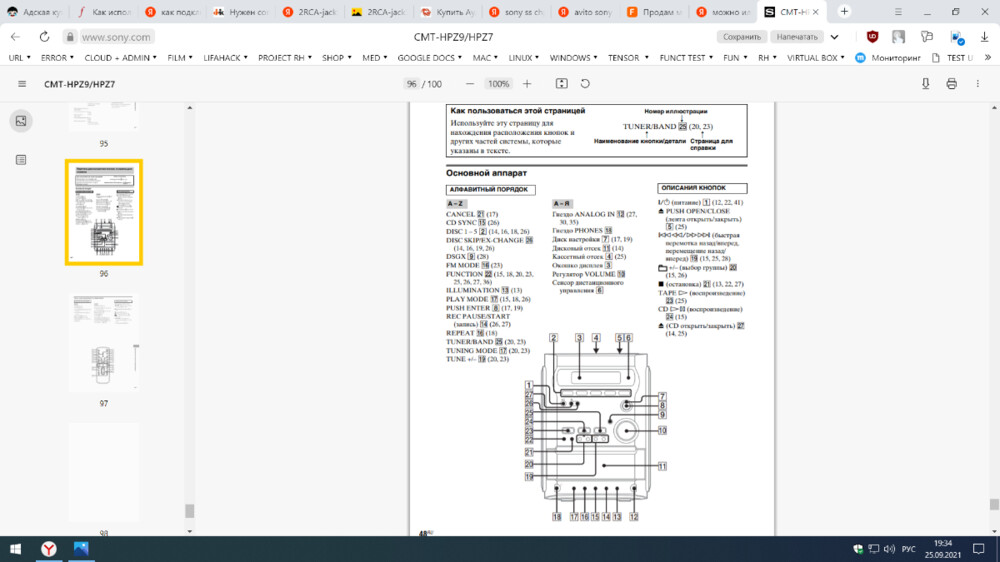This screenshot has height=562, width=1000.
Task: Expand the FILM bookmarks folder
Action: 180,57
